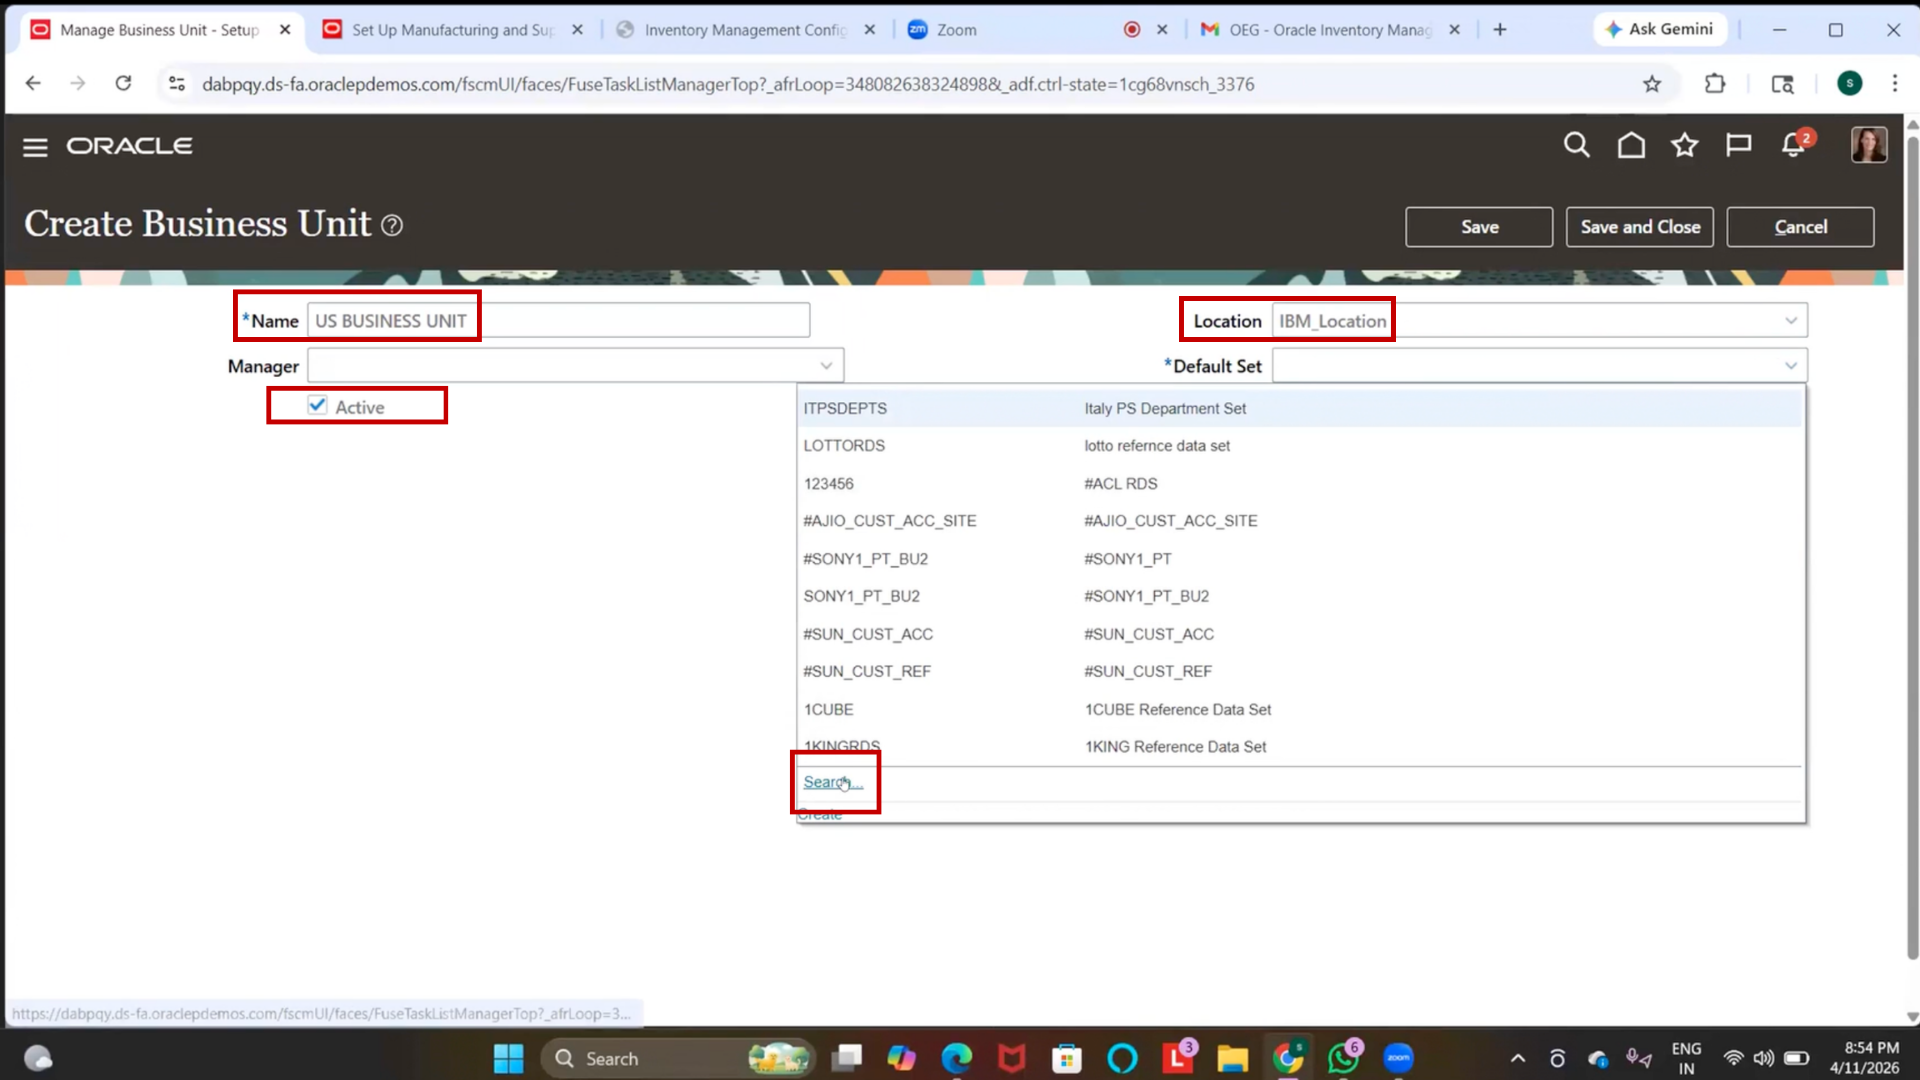Image resolution: width=1920 pixels, height=1080 pixels.
Task: Open Microsoft Store from the taskbar
Action: pos(1066,1058)
